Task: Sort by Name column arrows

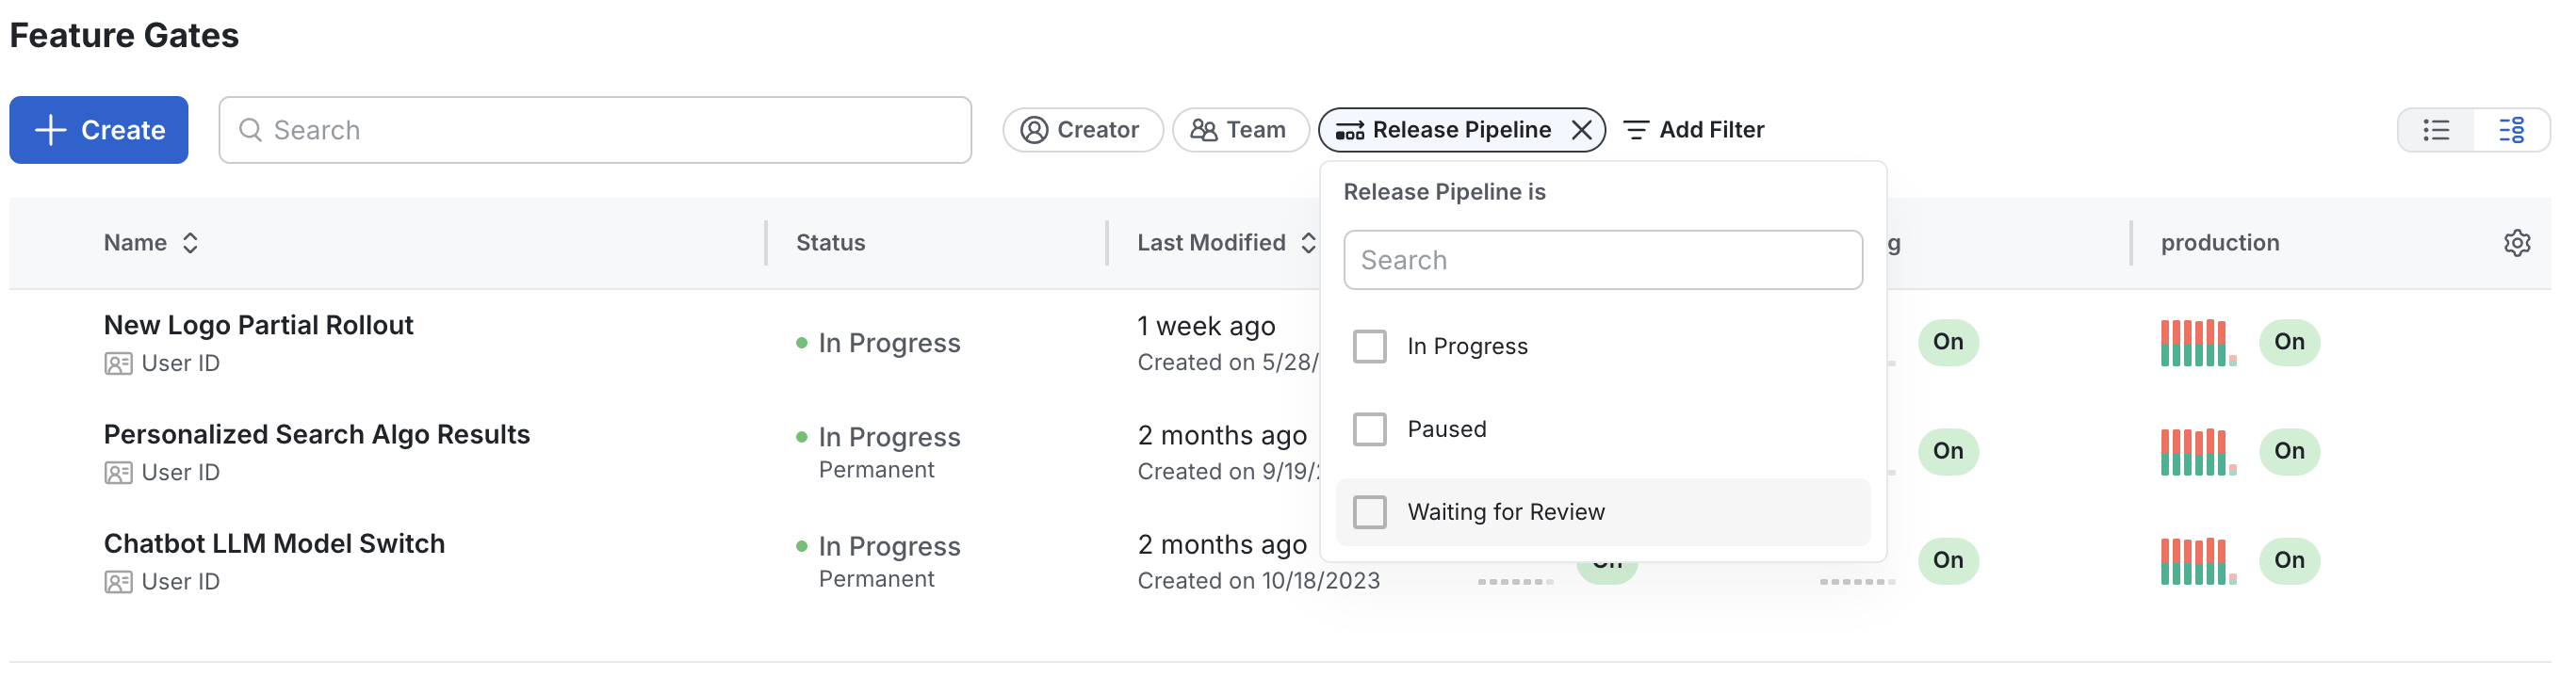Action: point(190,243)
